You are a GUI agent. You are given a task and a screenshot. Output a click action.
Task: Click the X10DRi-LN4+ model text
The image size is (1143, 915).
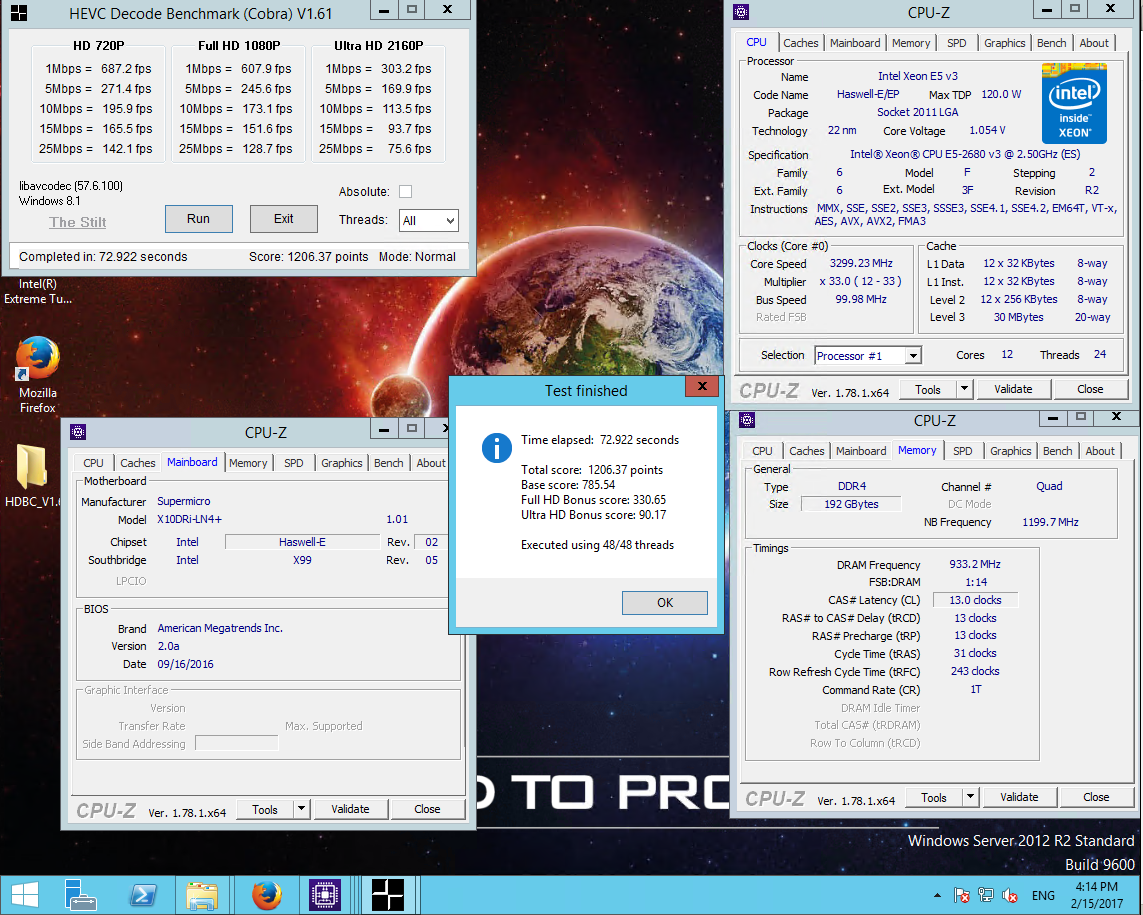tap(190, 519)
